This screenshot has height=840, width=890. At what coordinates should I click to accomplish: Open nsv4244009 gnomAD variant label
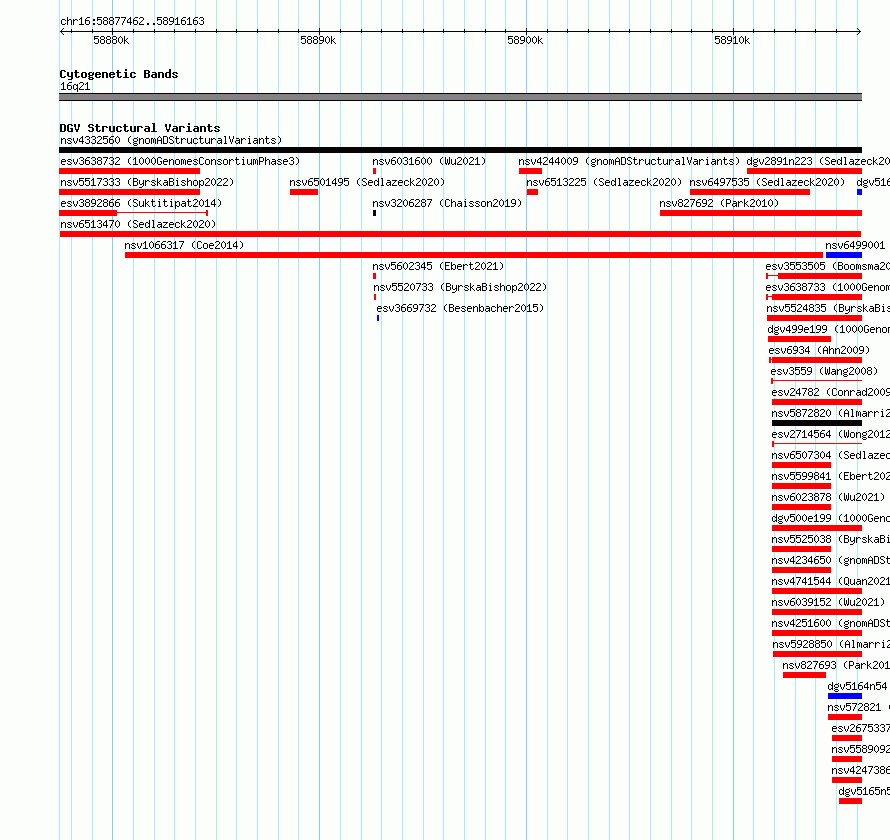click(629, 161)
